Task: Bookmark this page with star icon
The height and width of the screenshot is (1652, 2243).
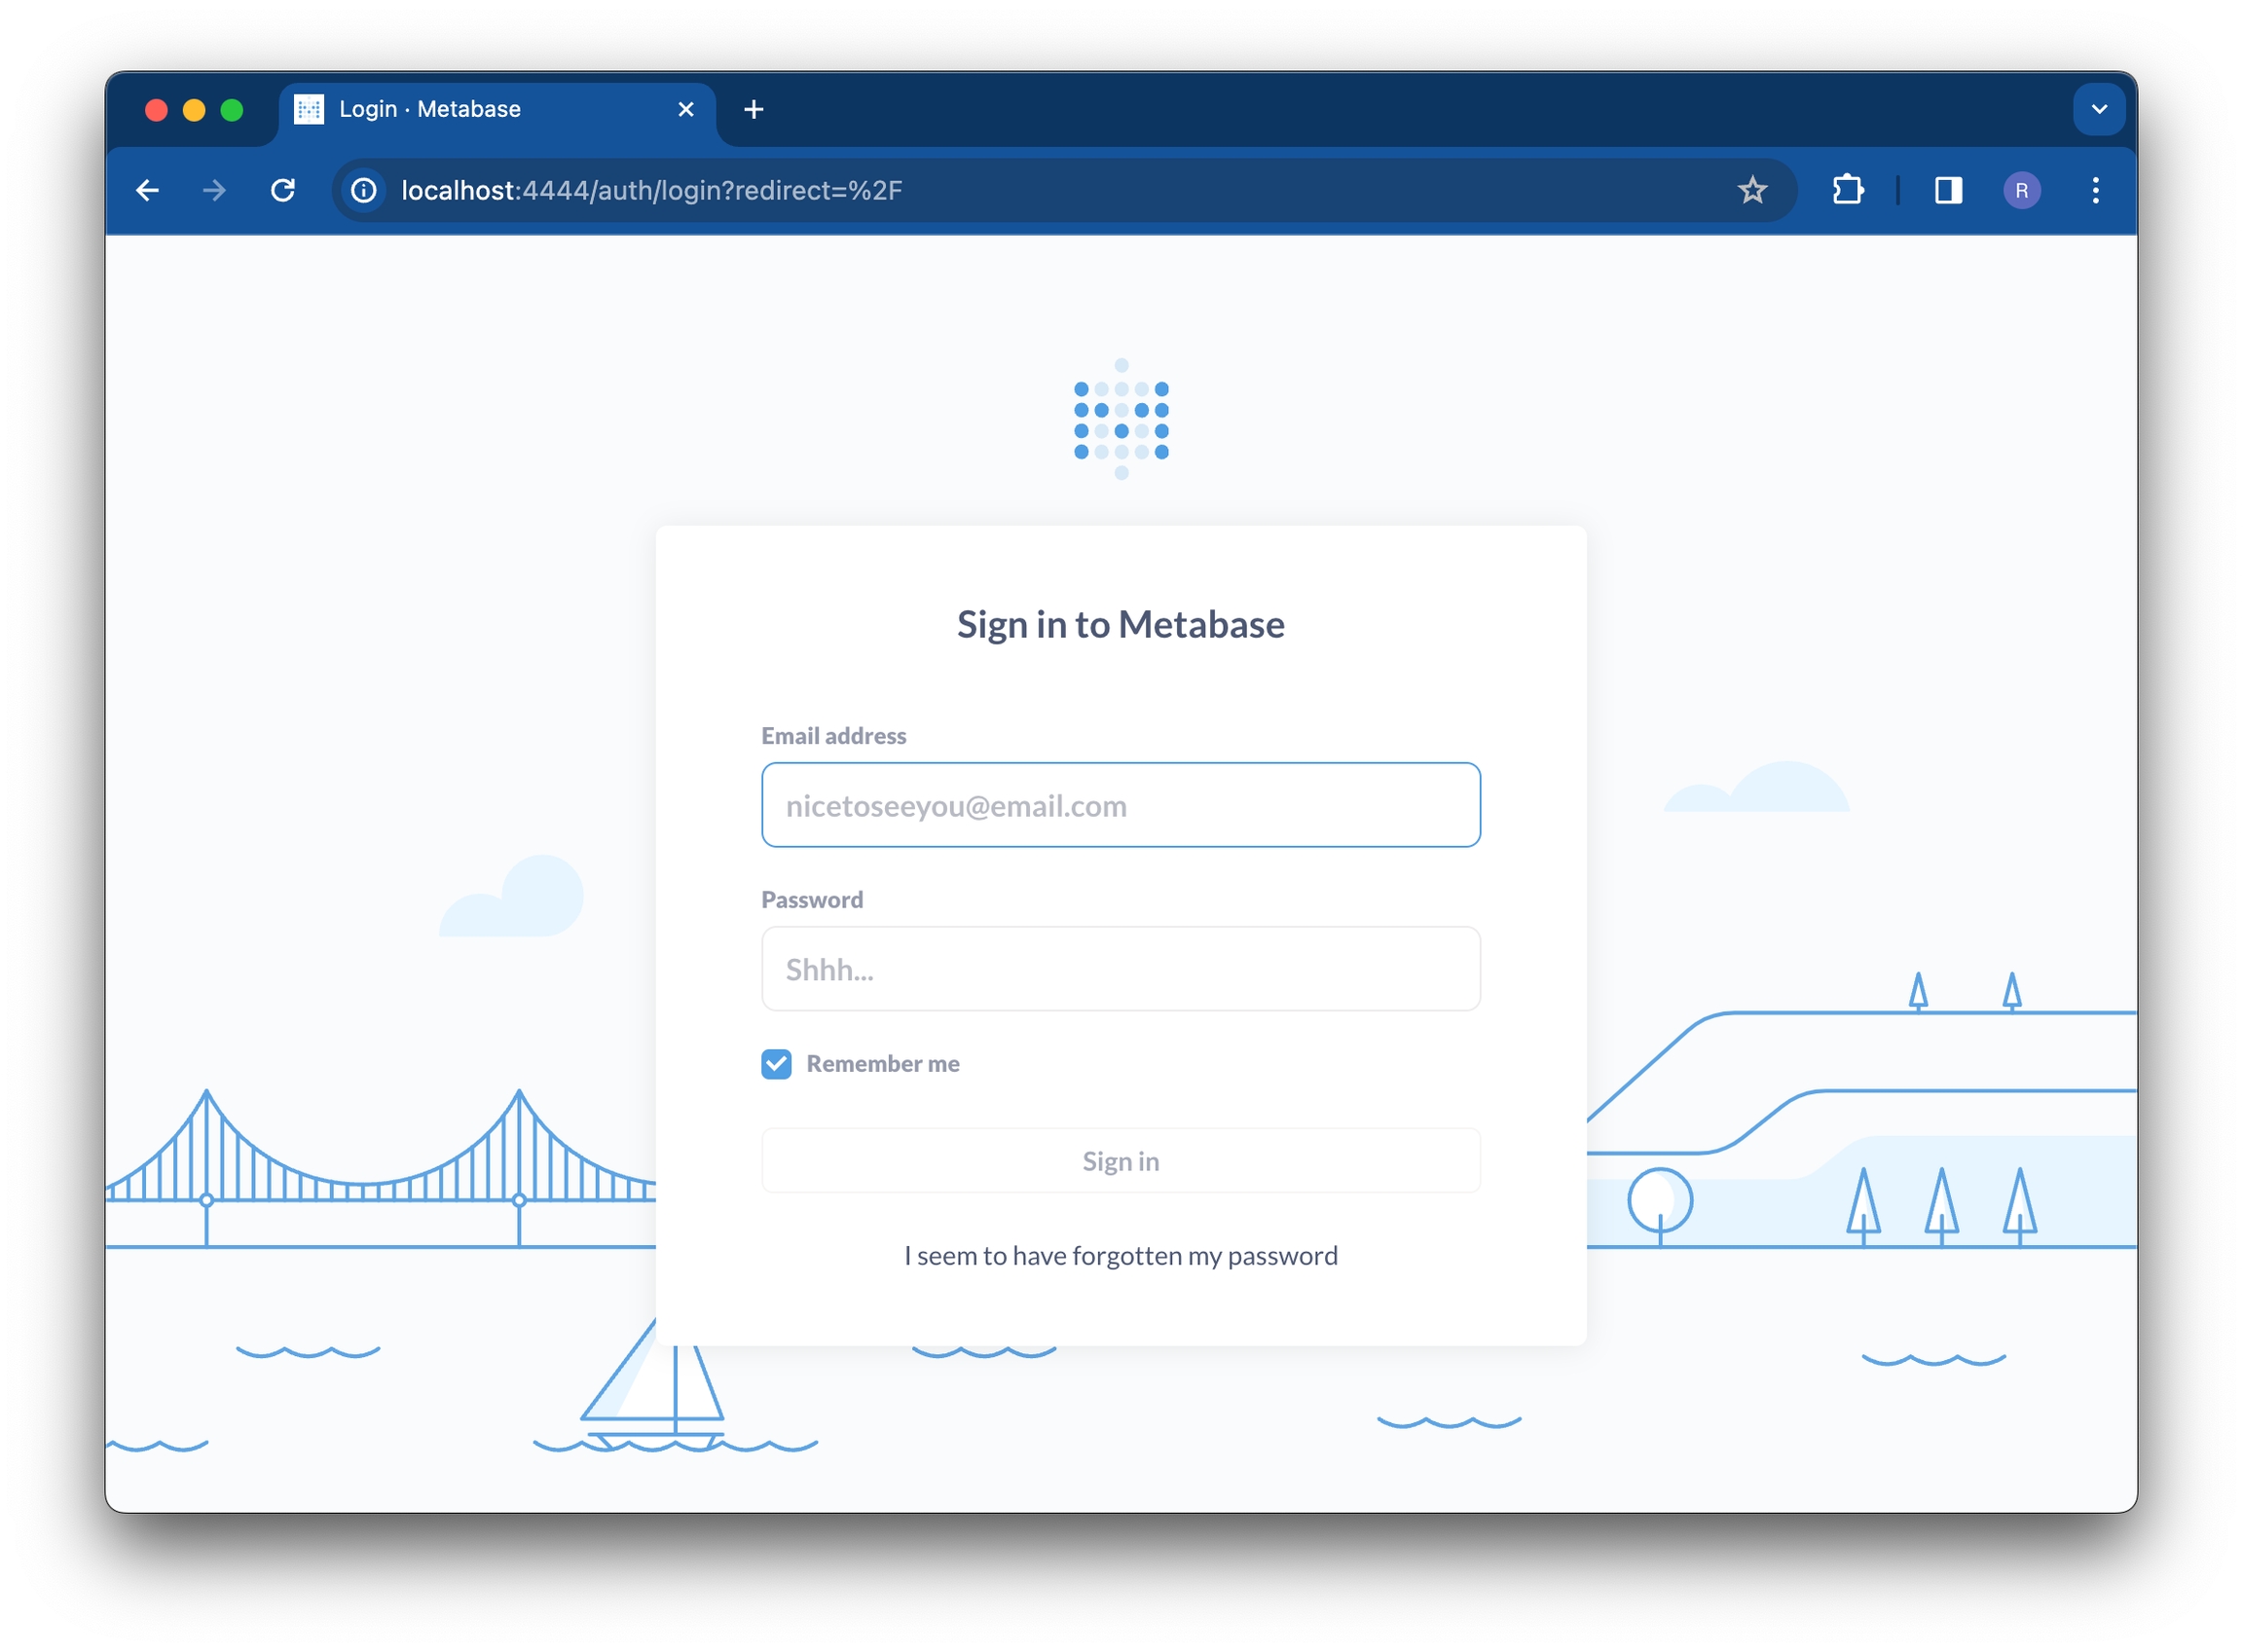Action: point(1752,190)
